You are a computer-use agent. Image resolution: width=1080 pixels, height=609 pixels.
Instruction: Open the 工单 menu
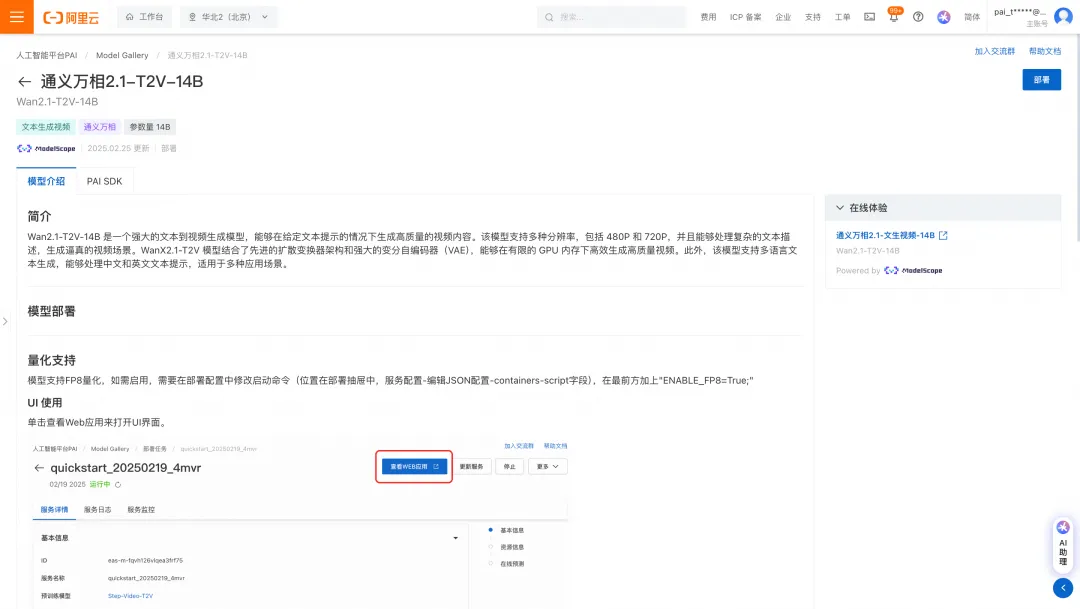(842, 17)
